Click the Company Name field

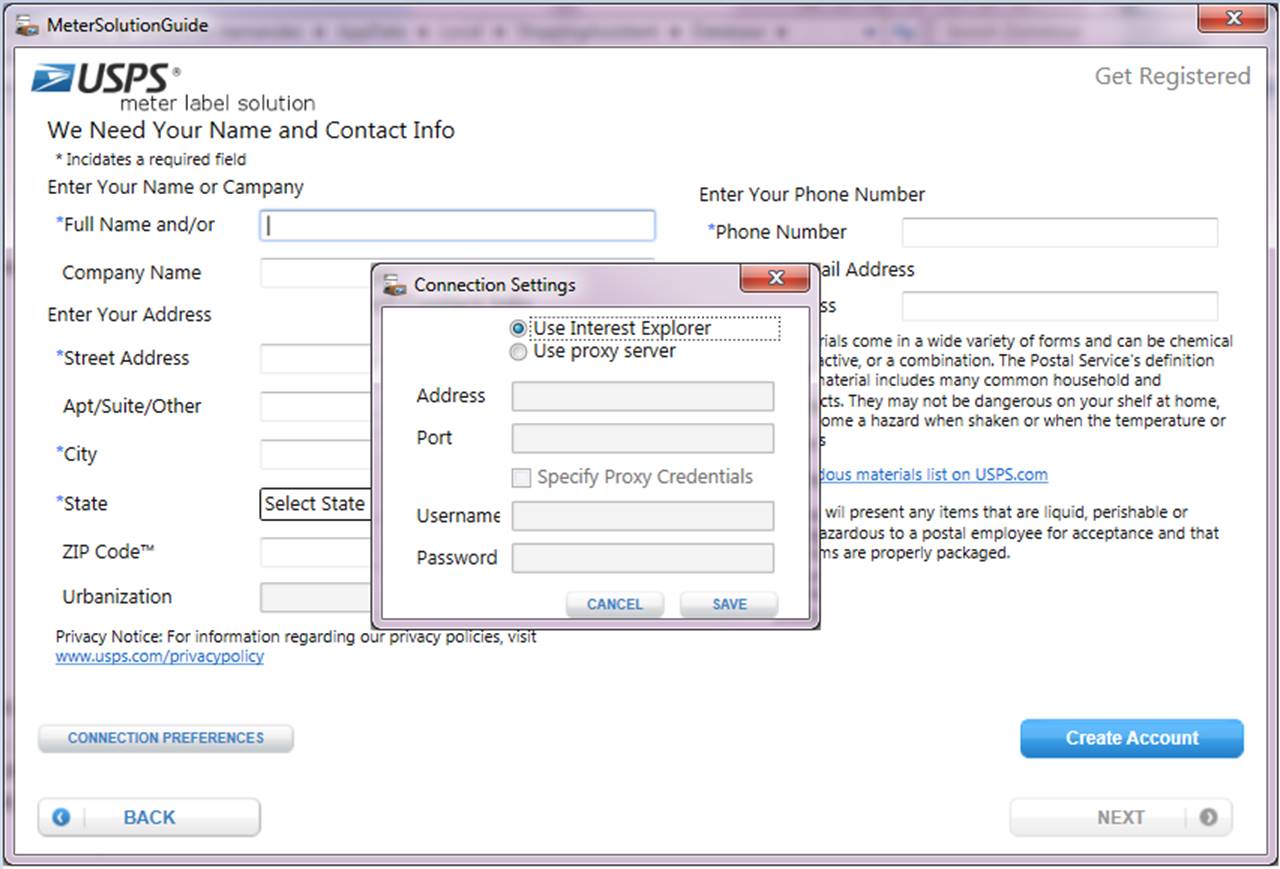pos(316,272)
